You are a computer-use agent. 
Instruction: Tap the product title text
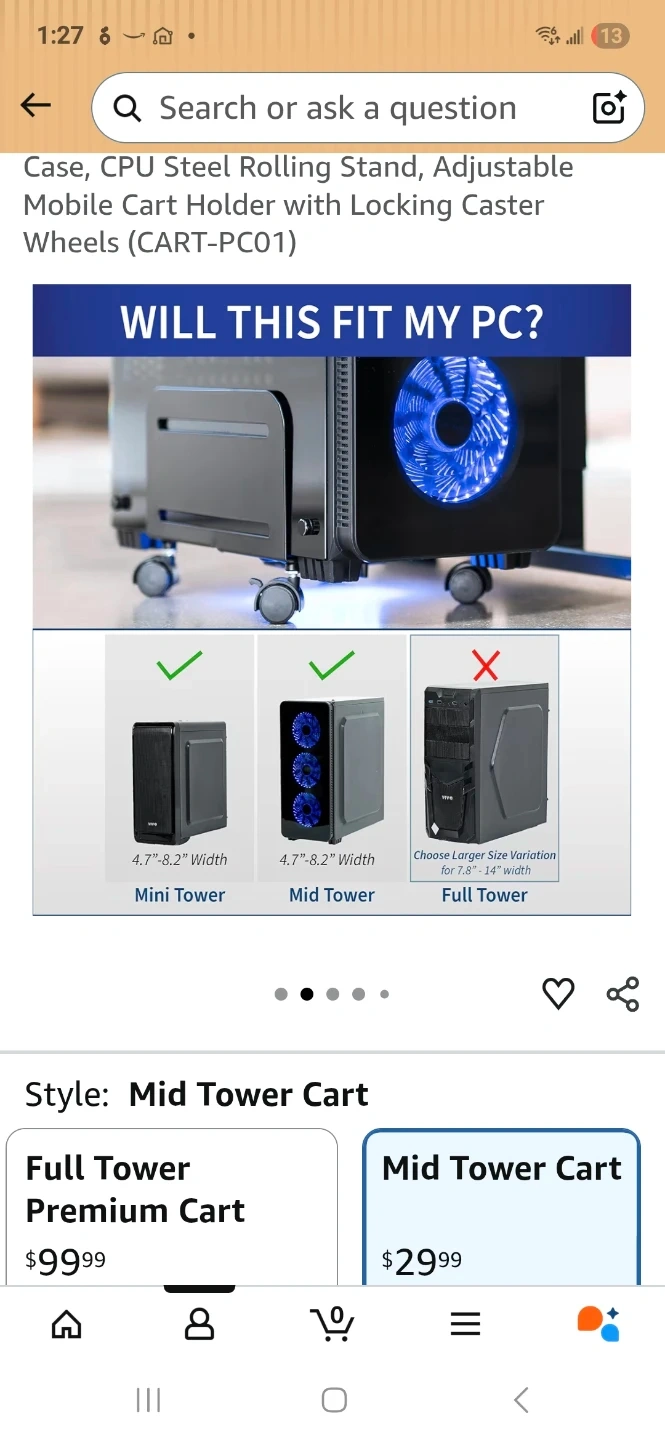point(298,205)
